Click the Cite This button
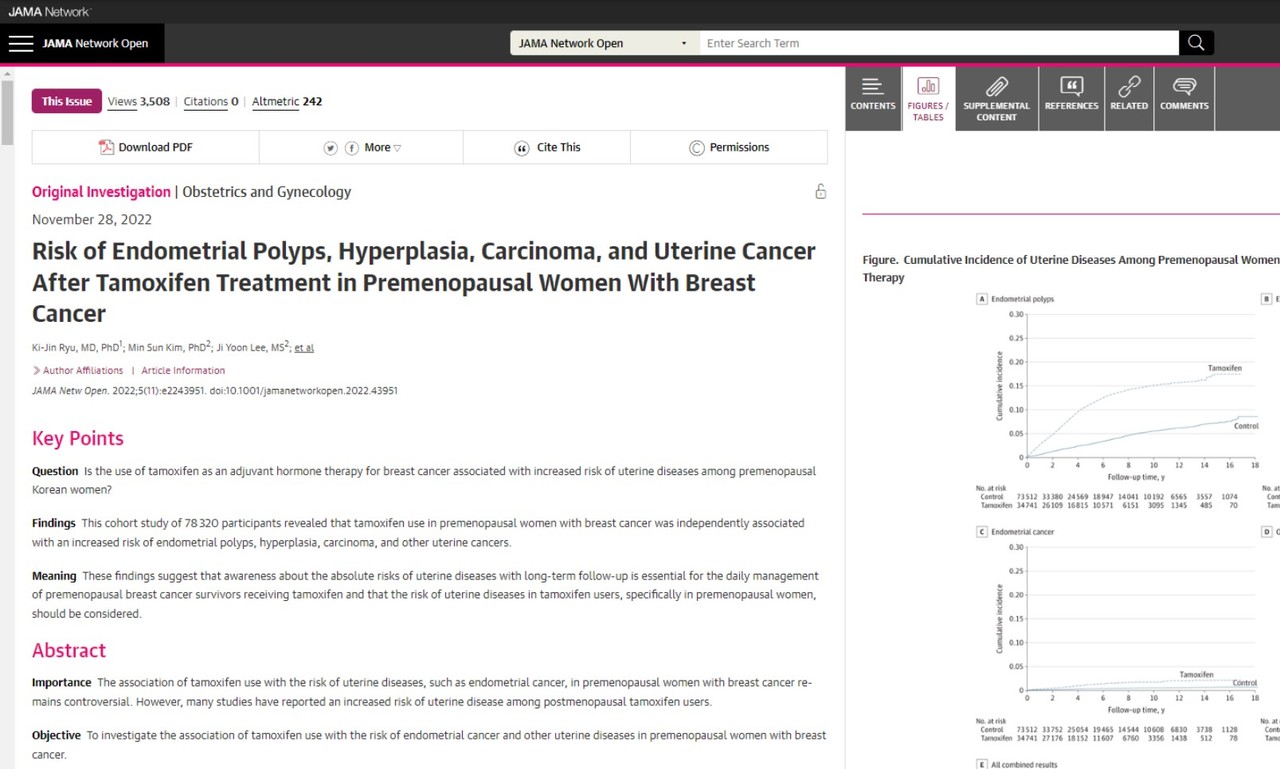Image resolution: width=1280 pixels, height=769 pixels. pyautogui.click(x=547, y=147)
